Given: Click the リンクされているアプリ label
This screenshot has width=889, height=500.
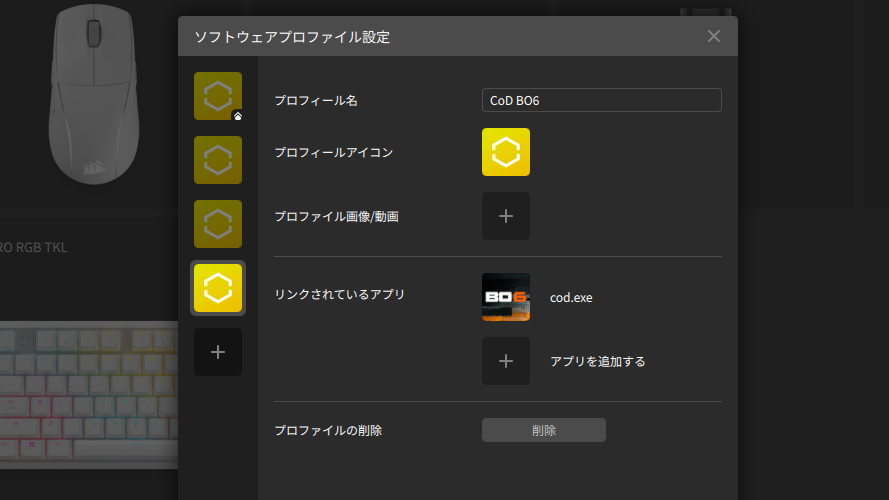Looking at the screenshot, I should pyautogui.click(x=339, y=294).
